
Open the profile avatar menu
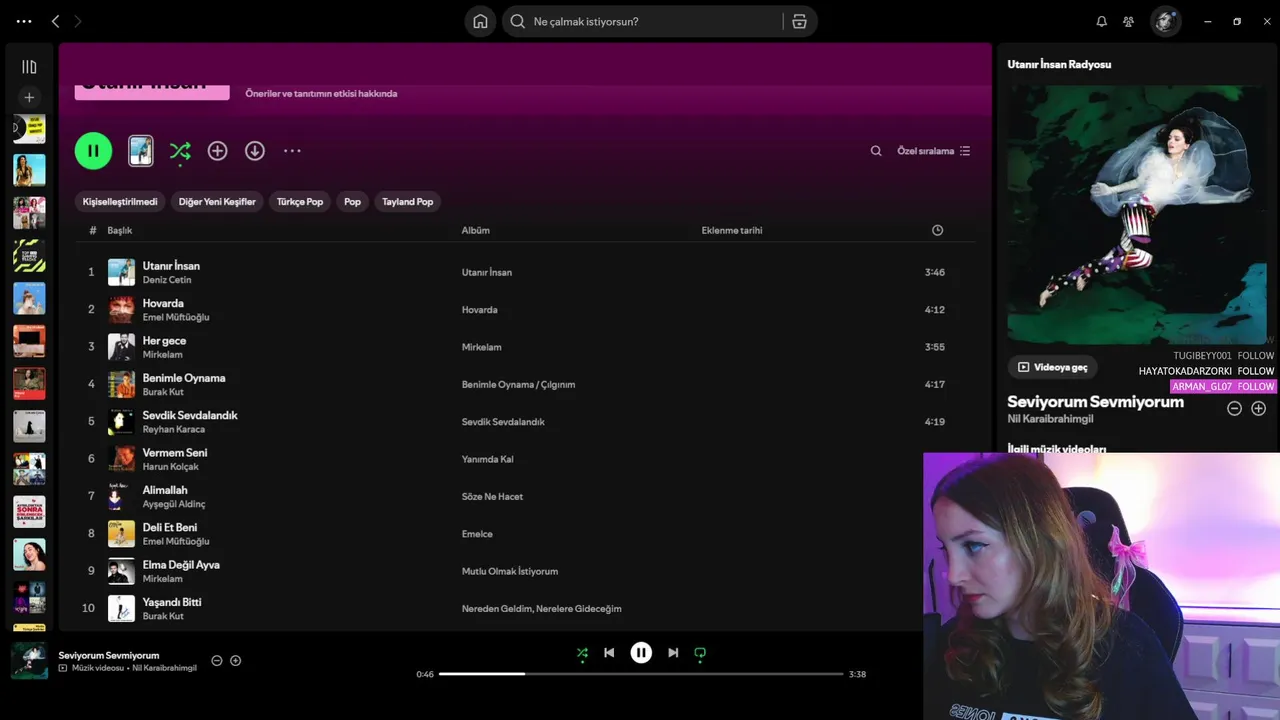pos(1166,21)
